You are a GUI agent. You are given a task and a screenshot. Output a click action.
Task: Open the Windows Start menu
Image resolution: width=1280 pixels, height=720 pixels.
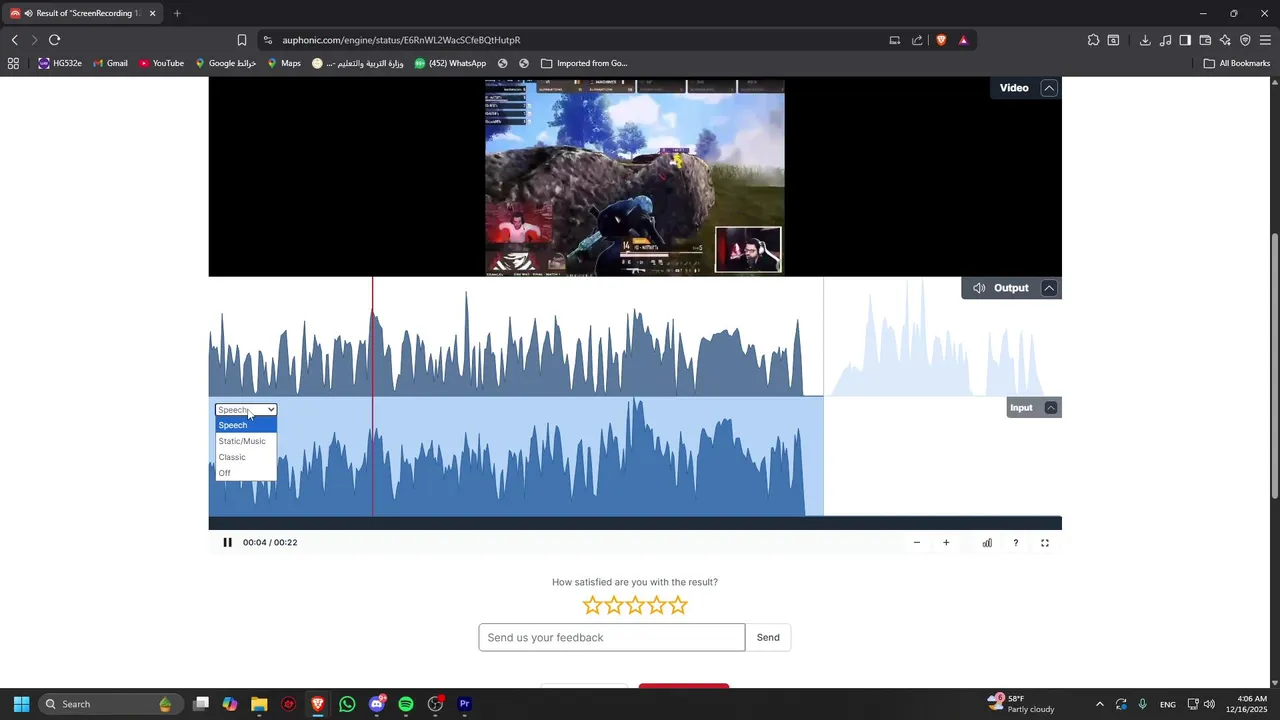21,704
